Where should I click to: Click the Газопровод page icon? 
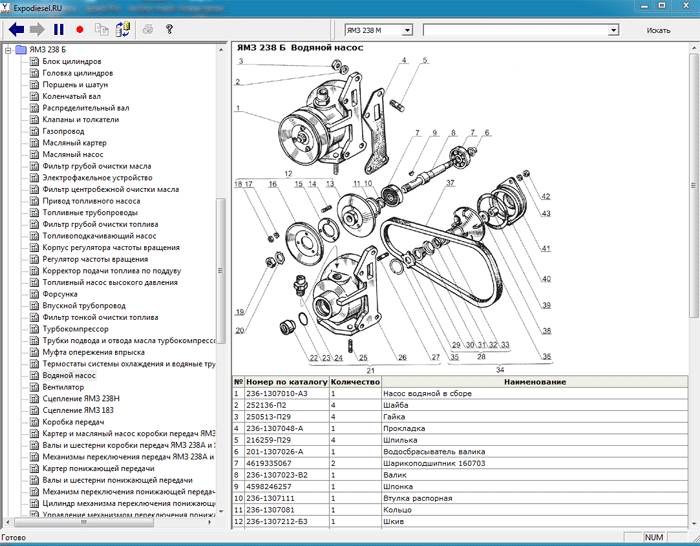pos(34,131)
